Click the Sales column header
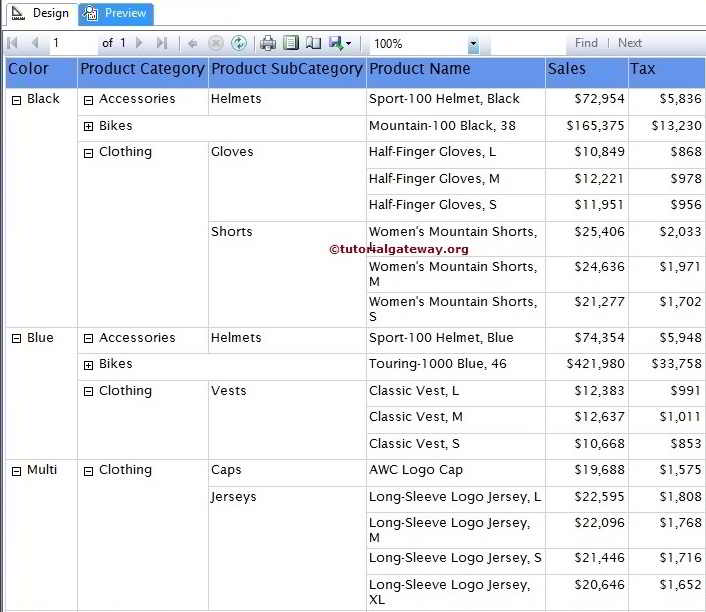This screenshot has height=612, width=706. [587, 73]
